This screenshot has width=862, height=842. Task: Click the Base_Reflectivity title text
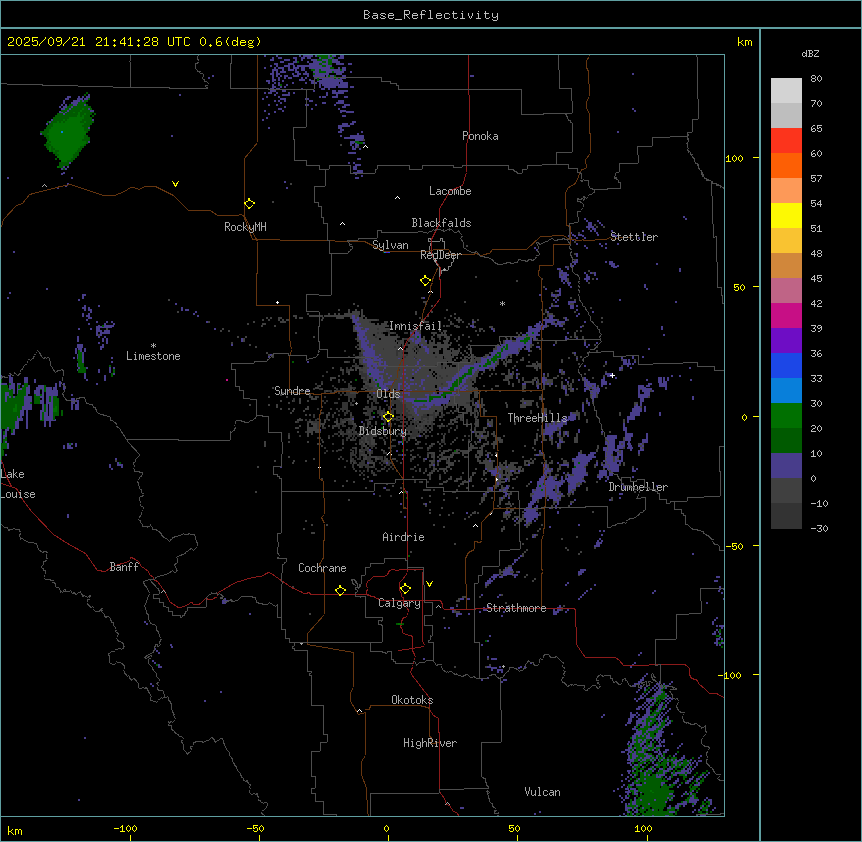click(x=431, y=15)
